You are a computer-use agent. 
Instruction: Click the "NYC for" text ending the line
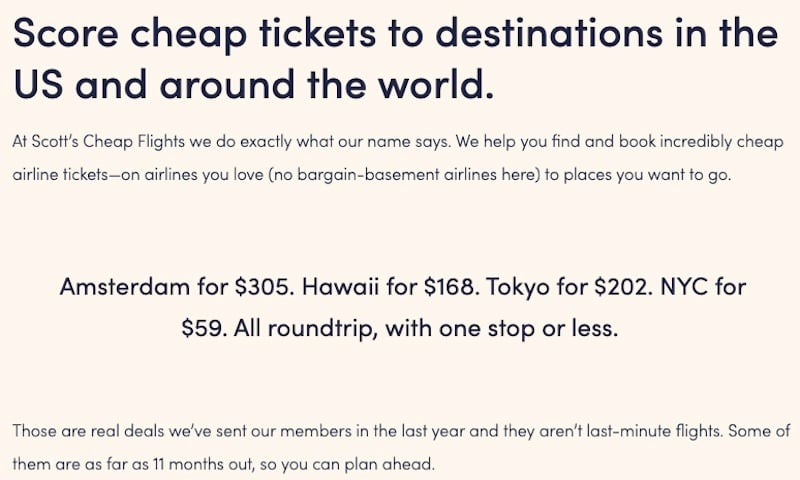pyautogui.click(x=703, y=287)
